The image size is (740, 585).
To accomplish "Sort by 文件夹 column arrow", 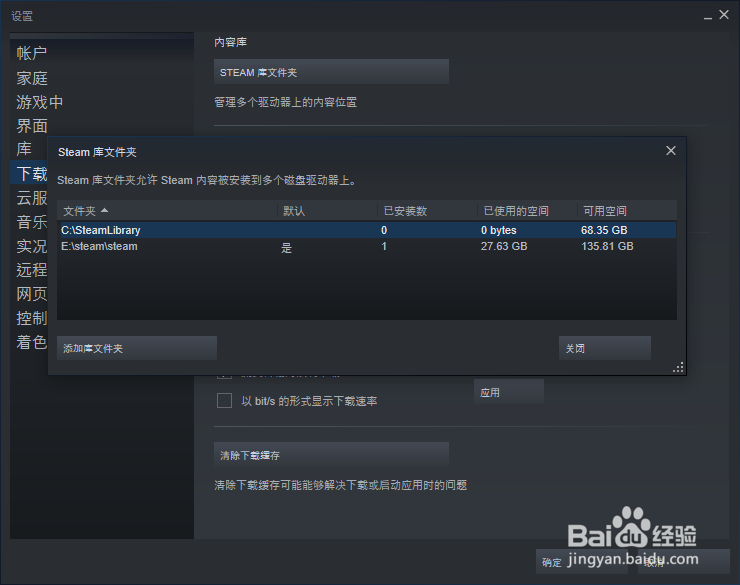I will (x=104, y=210).
